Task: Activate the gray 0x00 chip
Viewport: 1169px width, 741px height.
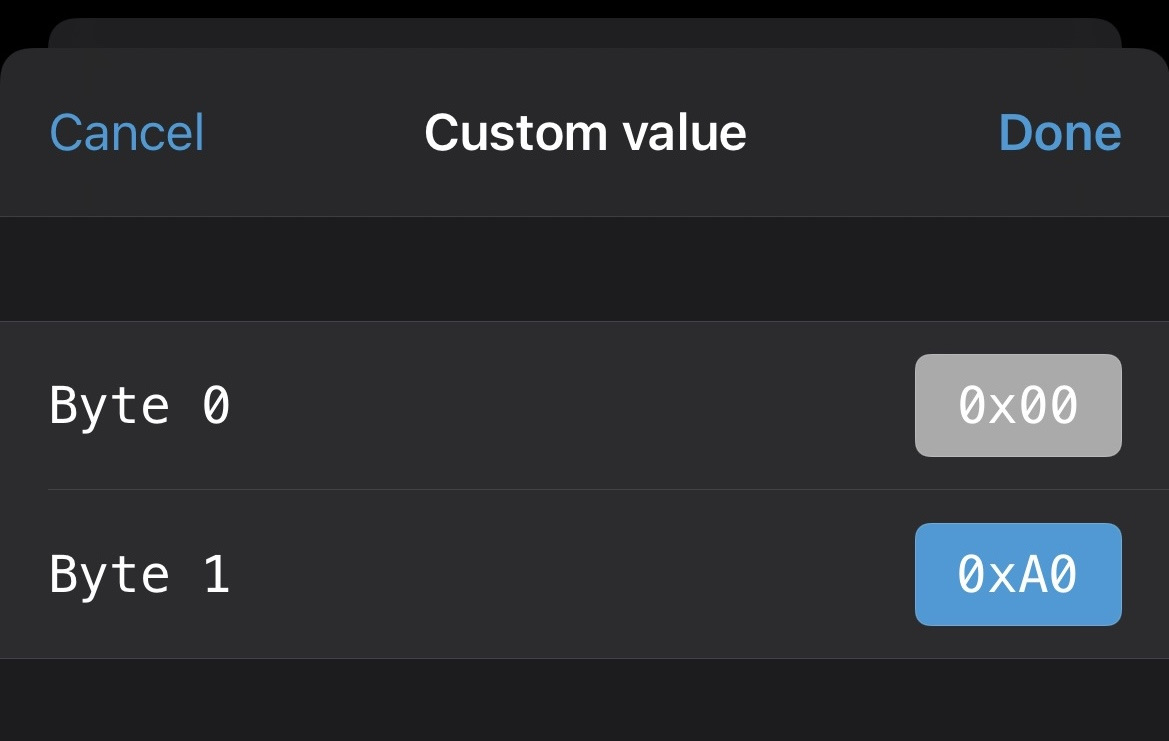Action: tap(1018, 405)
